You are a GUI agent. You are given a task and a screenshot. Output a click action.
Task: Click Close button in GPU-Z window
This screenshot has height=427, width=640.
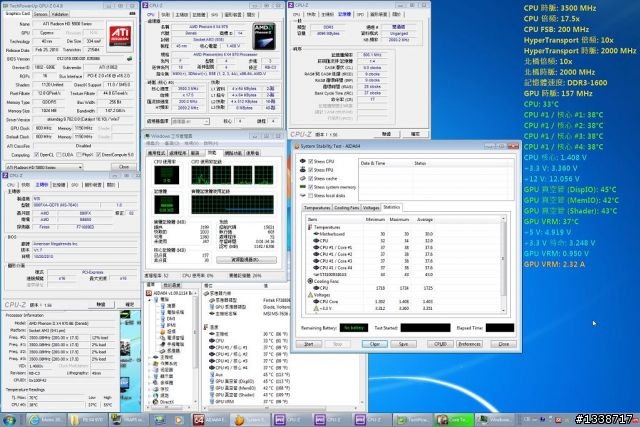[124, 167]
